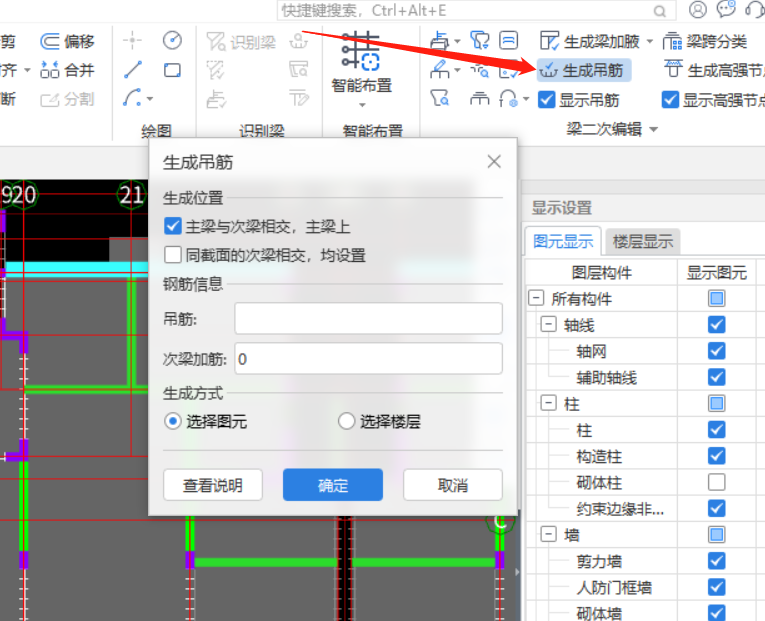This screenshot has height=621, width=765.
Task: Select the 选择楼层 radio button
Action: [346, 421]
